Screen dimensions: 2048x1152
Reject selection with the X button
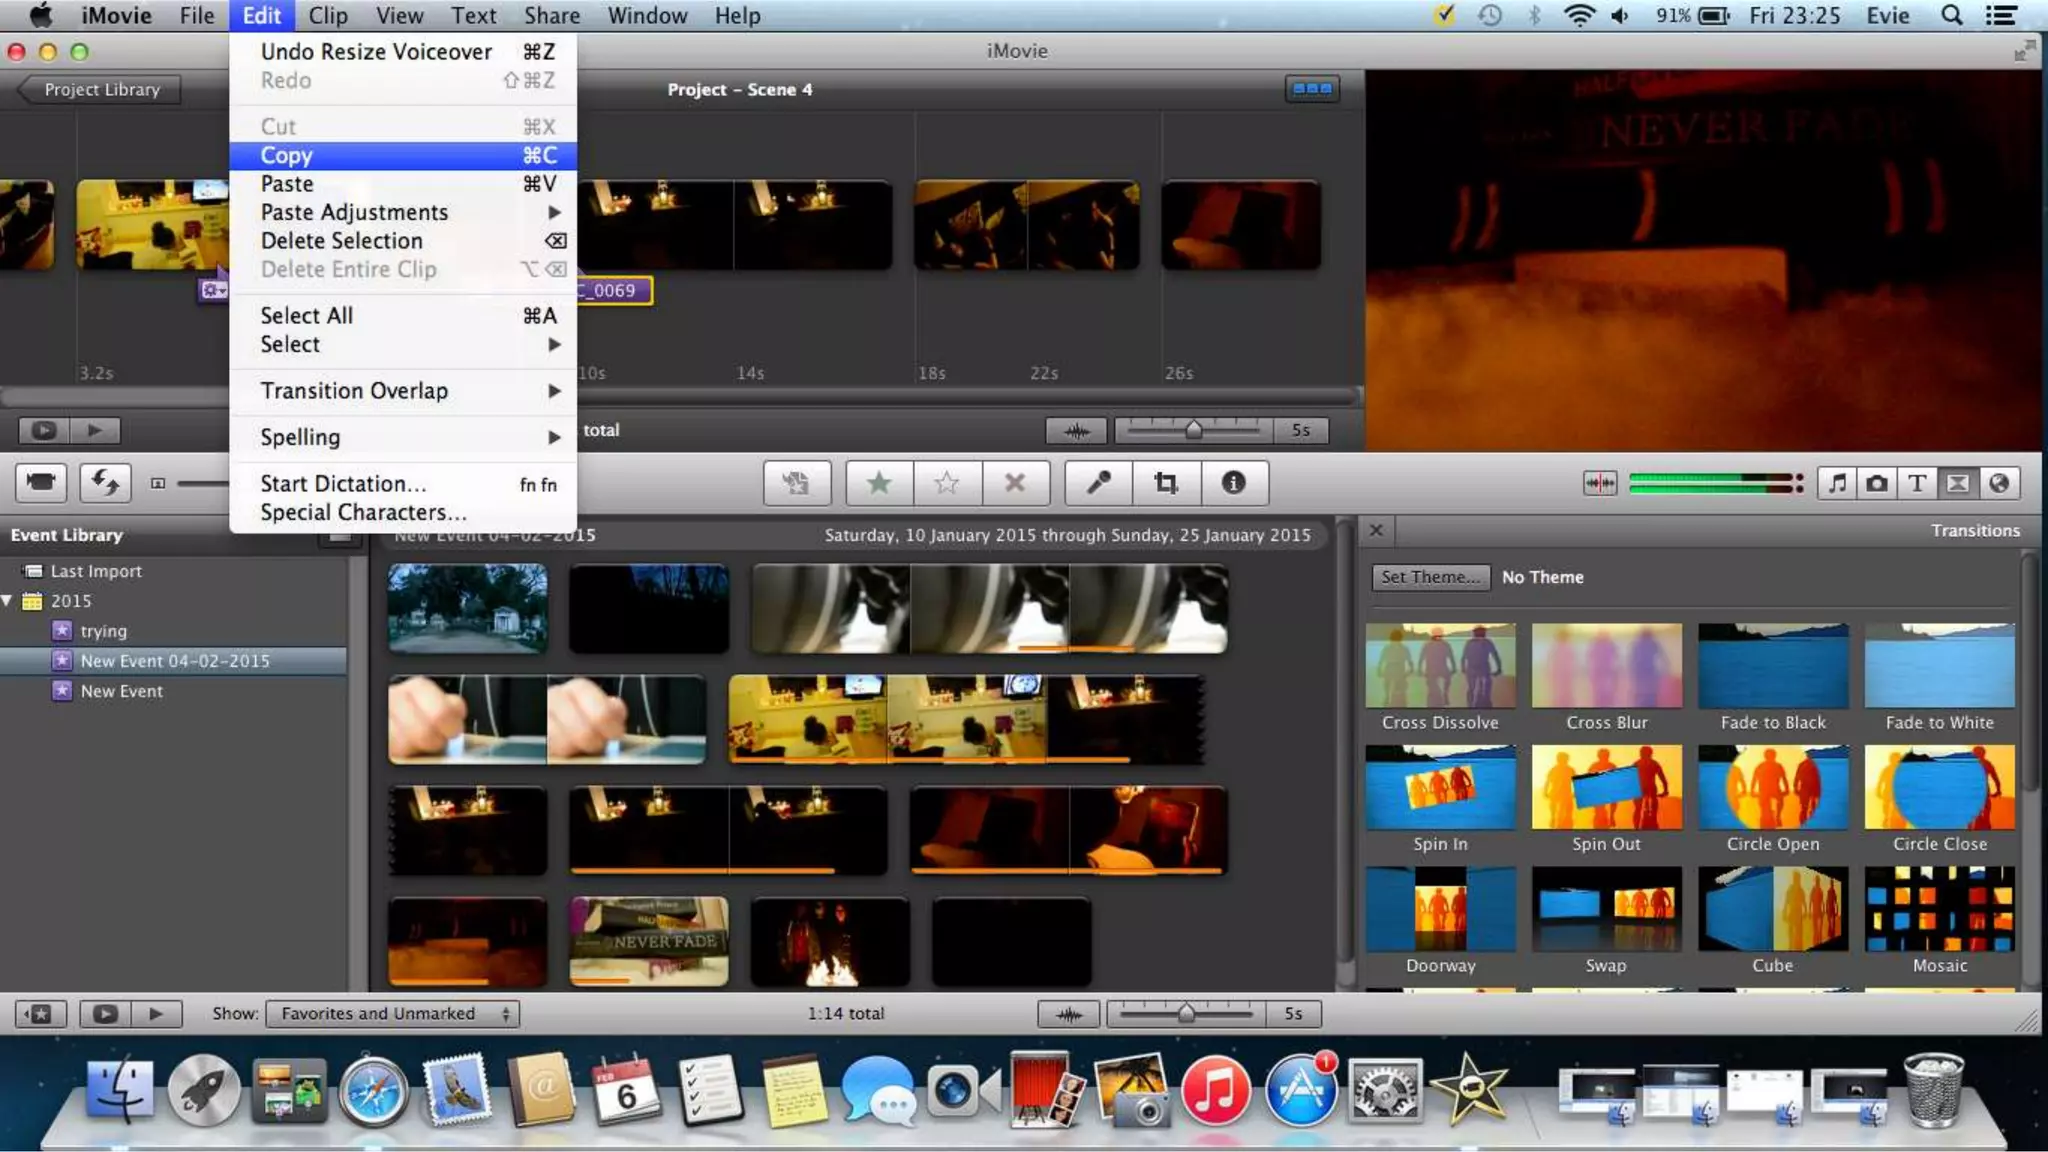[x=1015, y=483]
